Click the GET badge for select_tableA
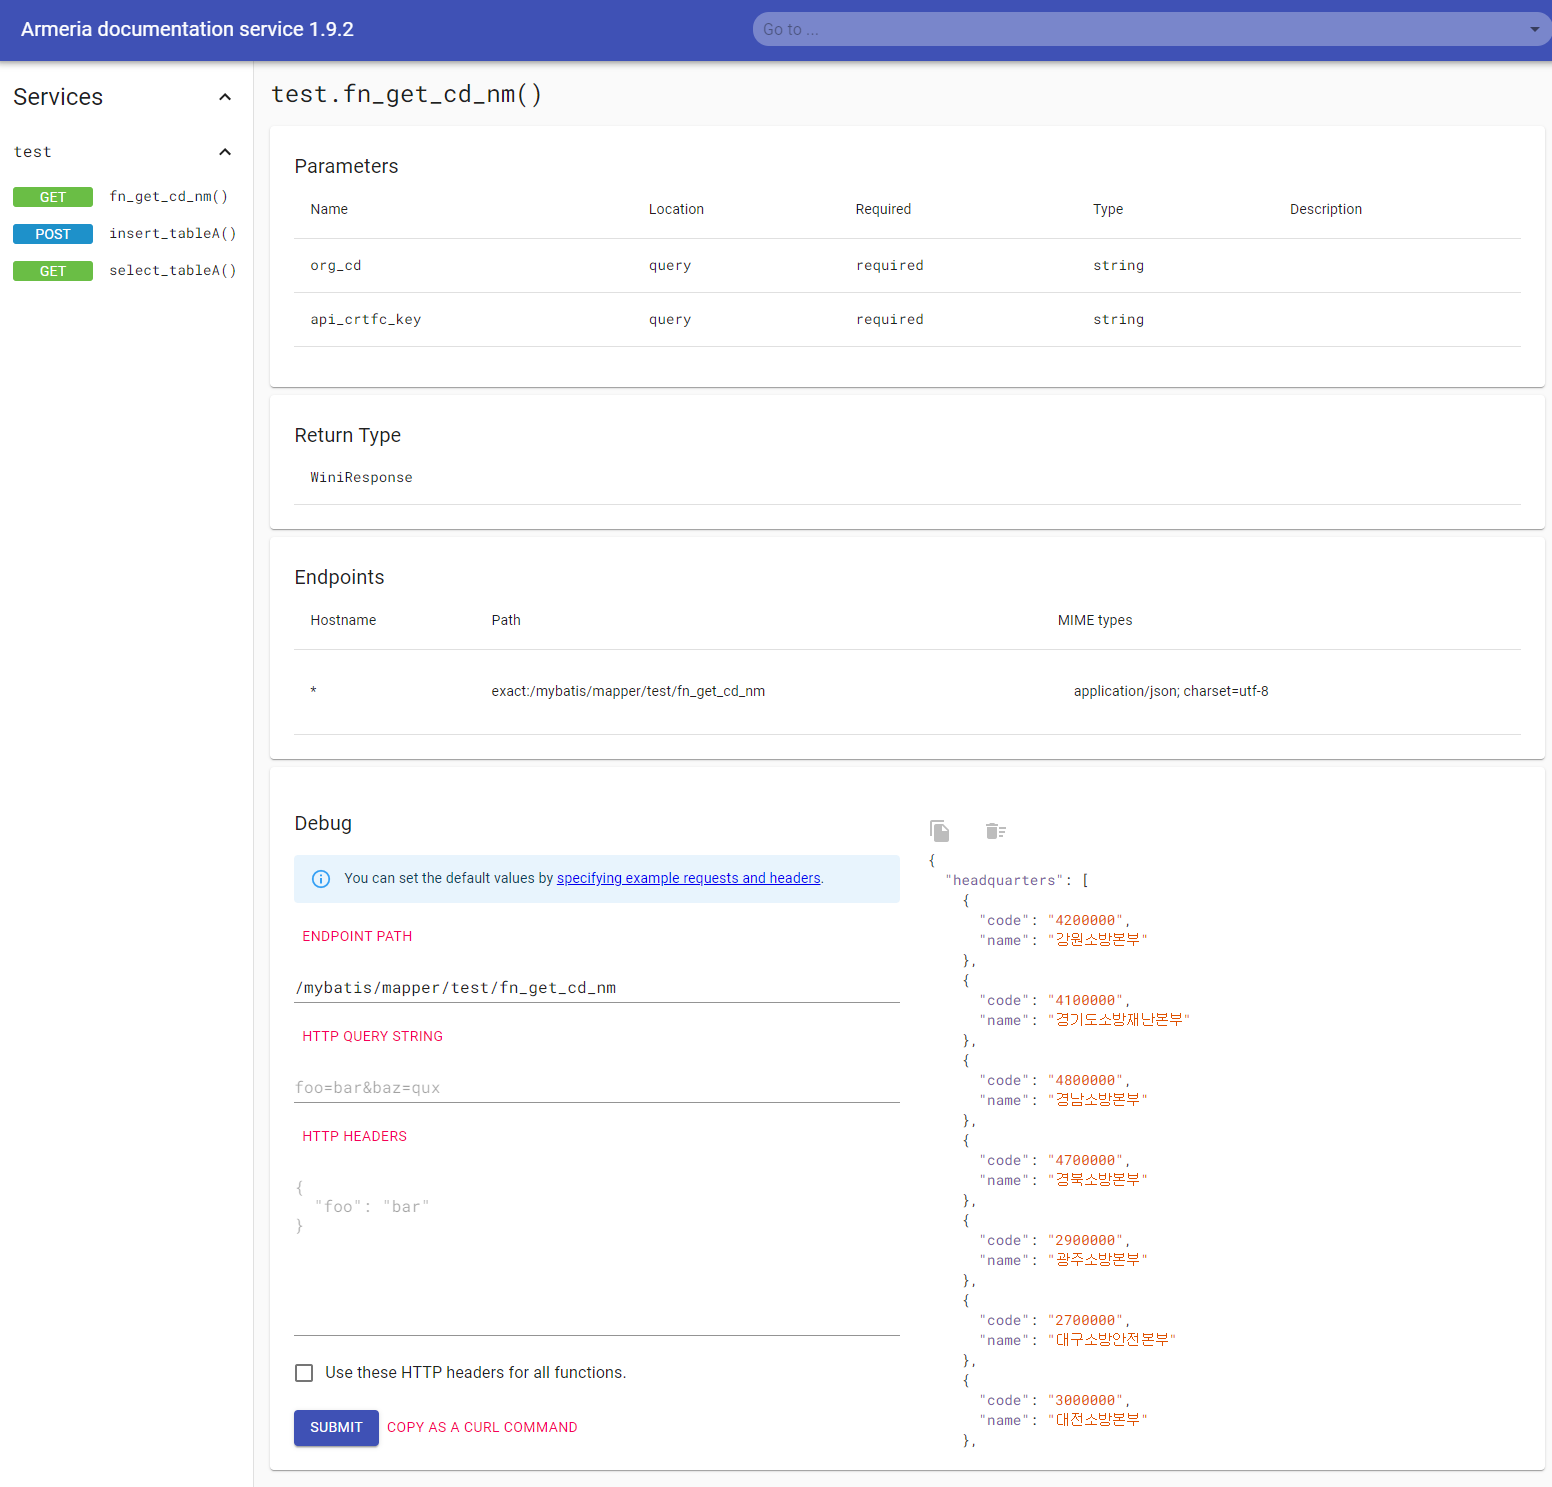Viewport: 1552px width, 1487px height. click(53, 271)
